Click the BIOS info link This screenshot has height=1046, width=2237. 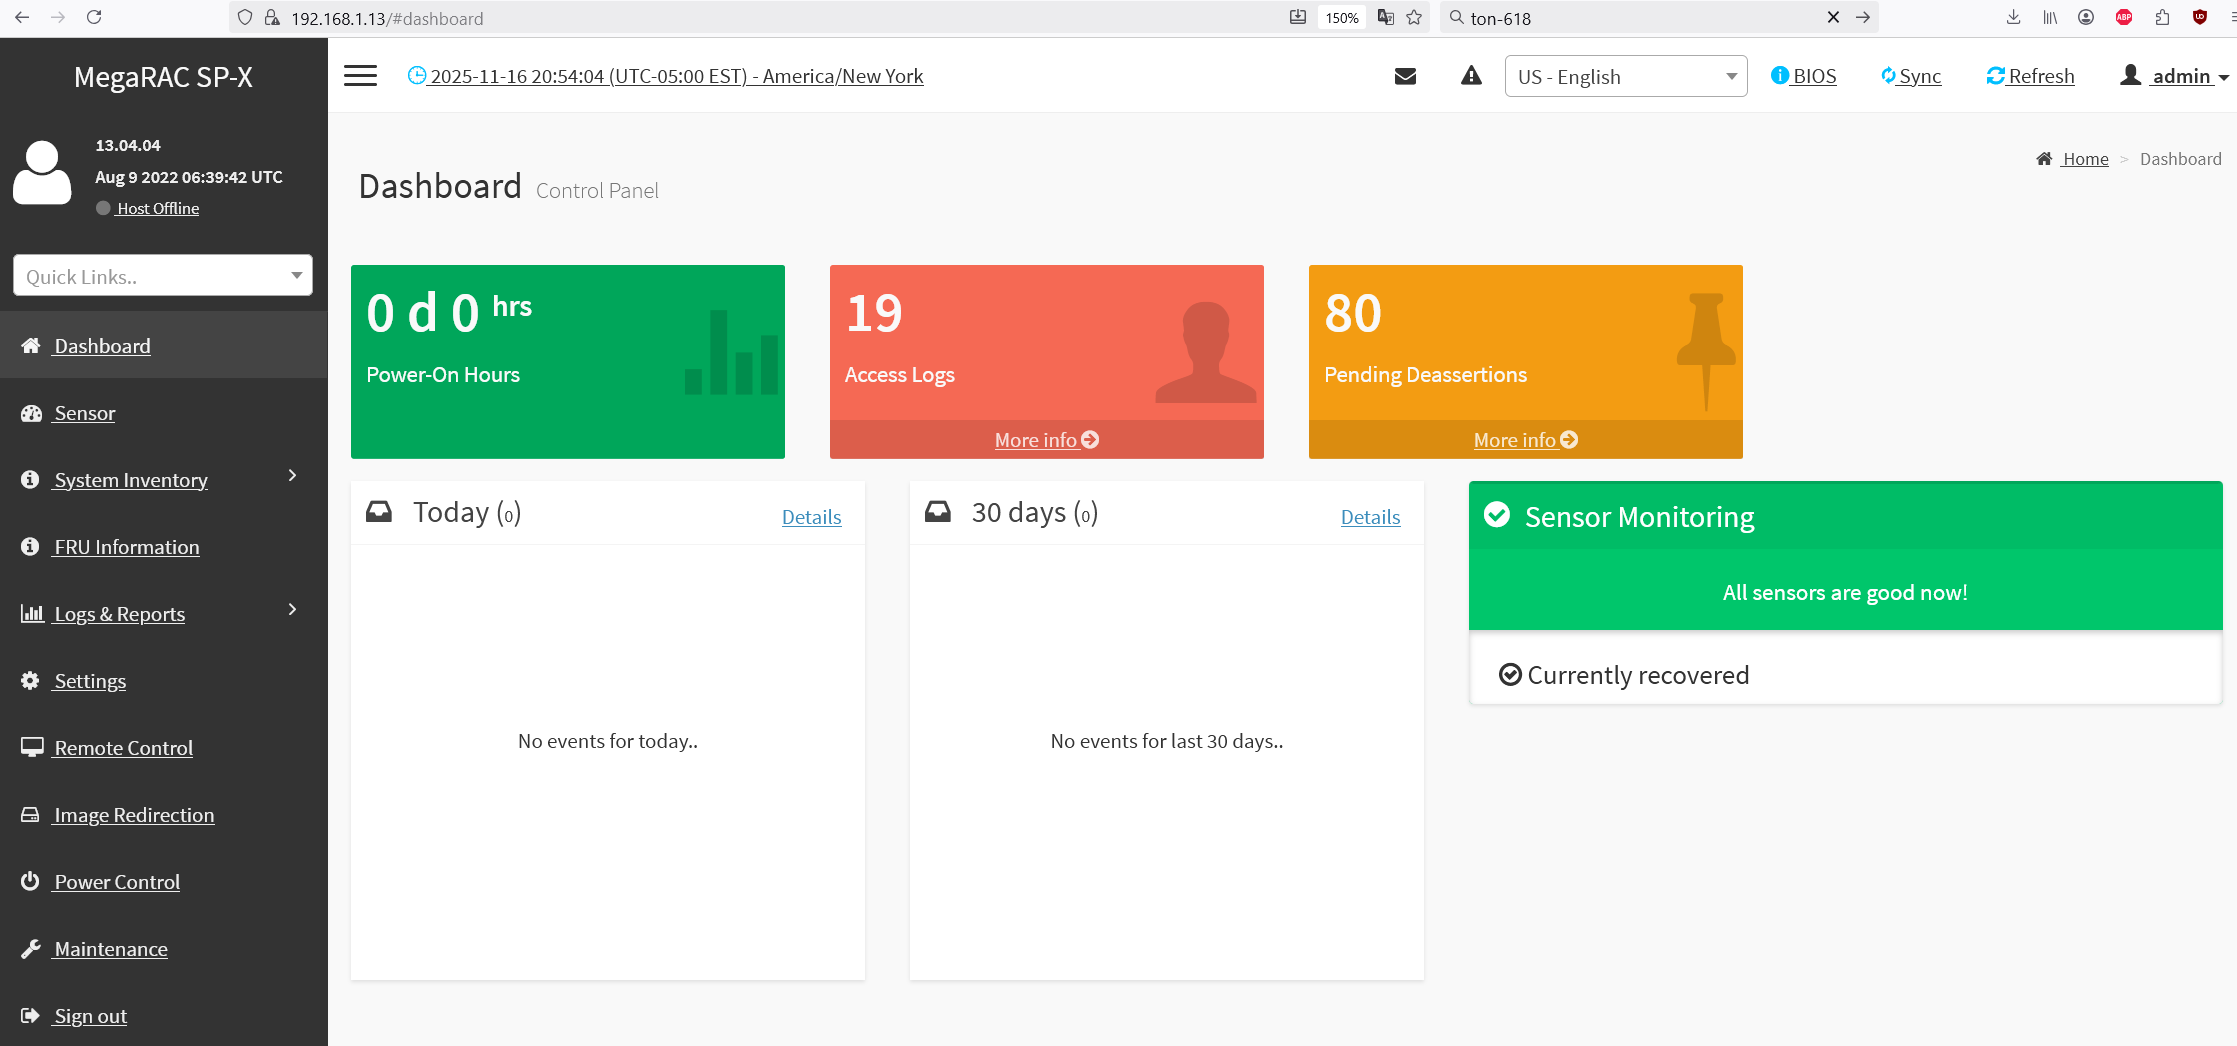pyautogui.click(x=1803, y=76)
